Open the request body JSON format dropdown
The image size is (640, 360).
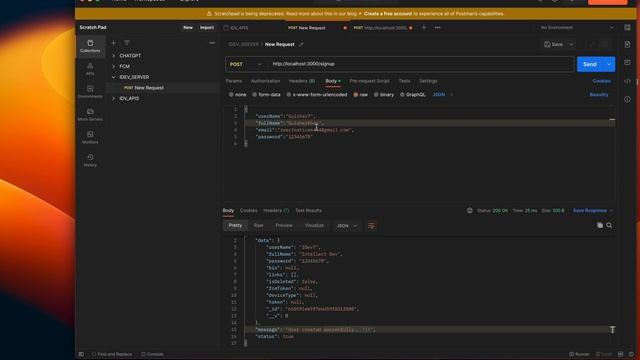point(443,94)
